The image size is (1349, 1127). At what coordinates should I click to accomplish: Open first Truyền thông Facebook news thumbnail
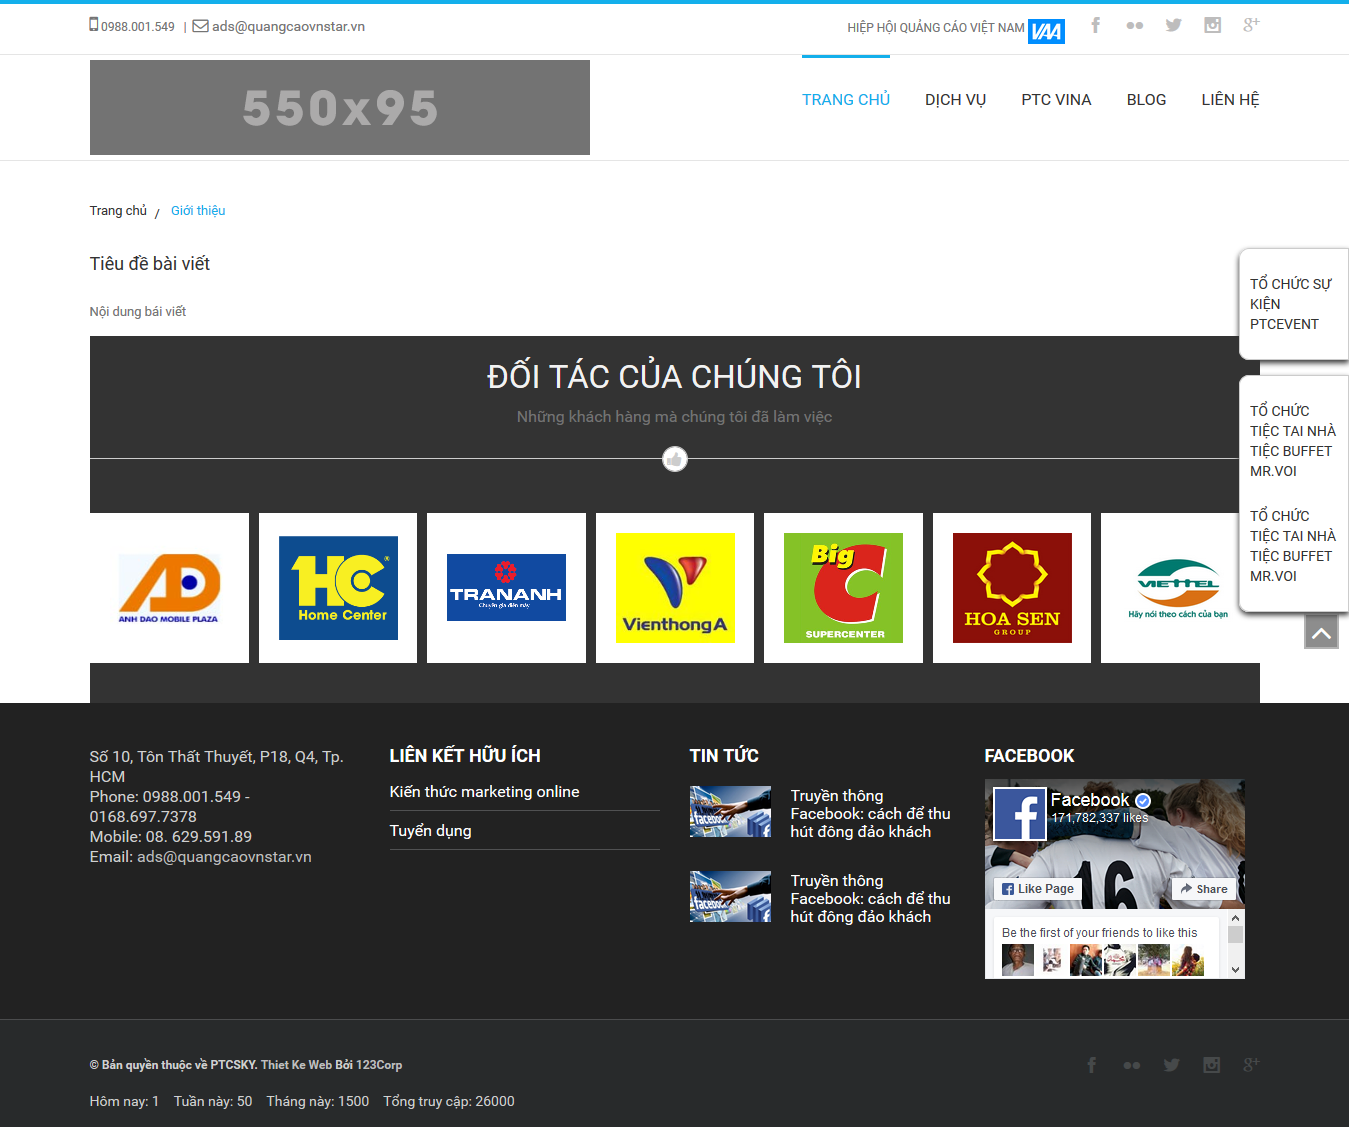pos(730,812)
